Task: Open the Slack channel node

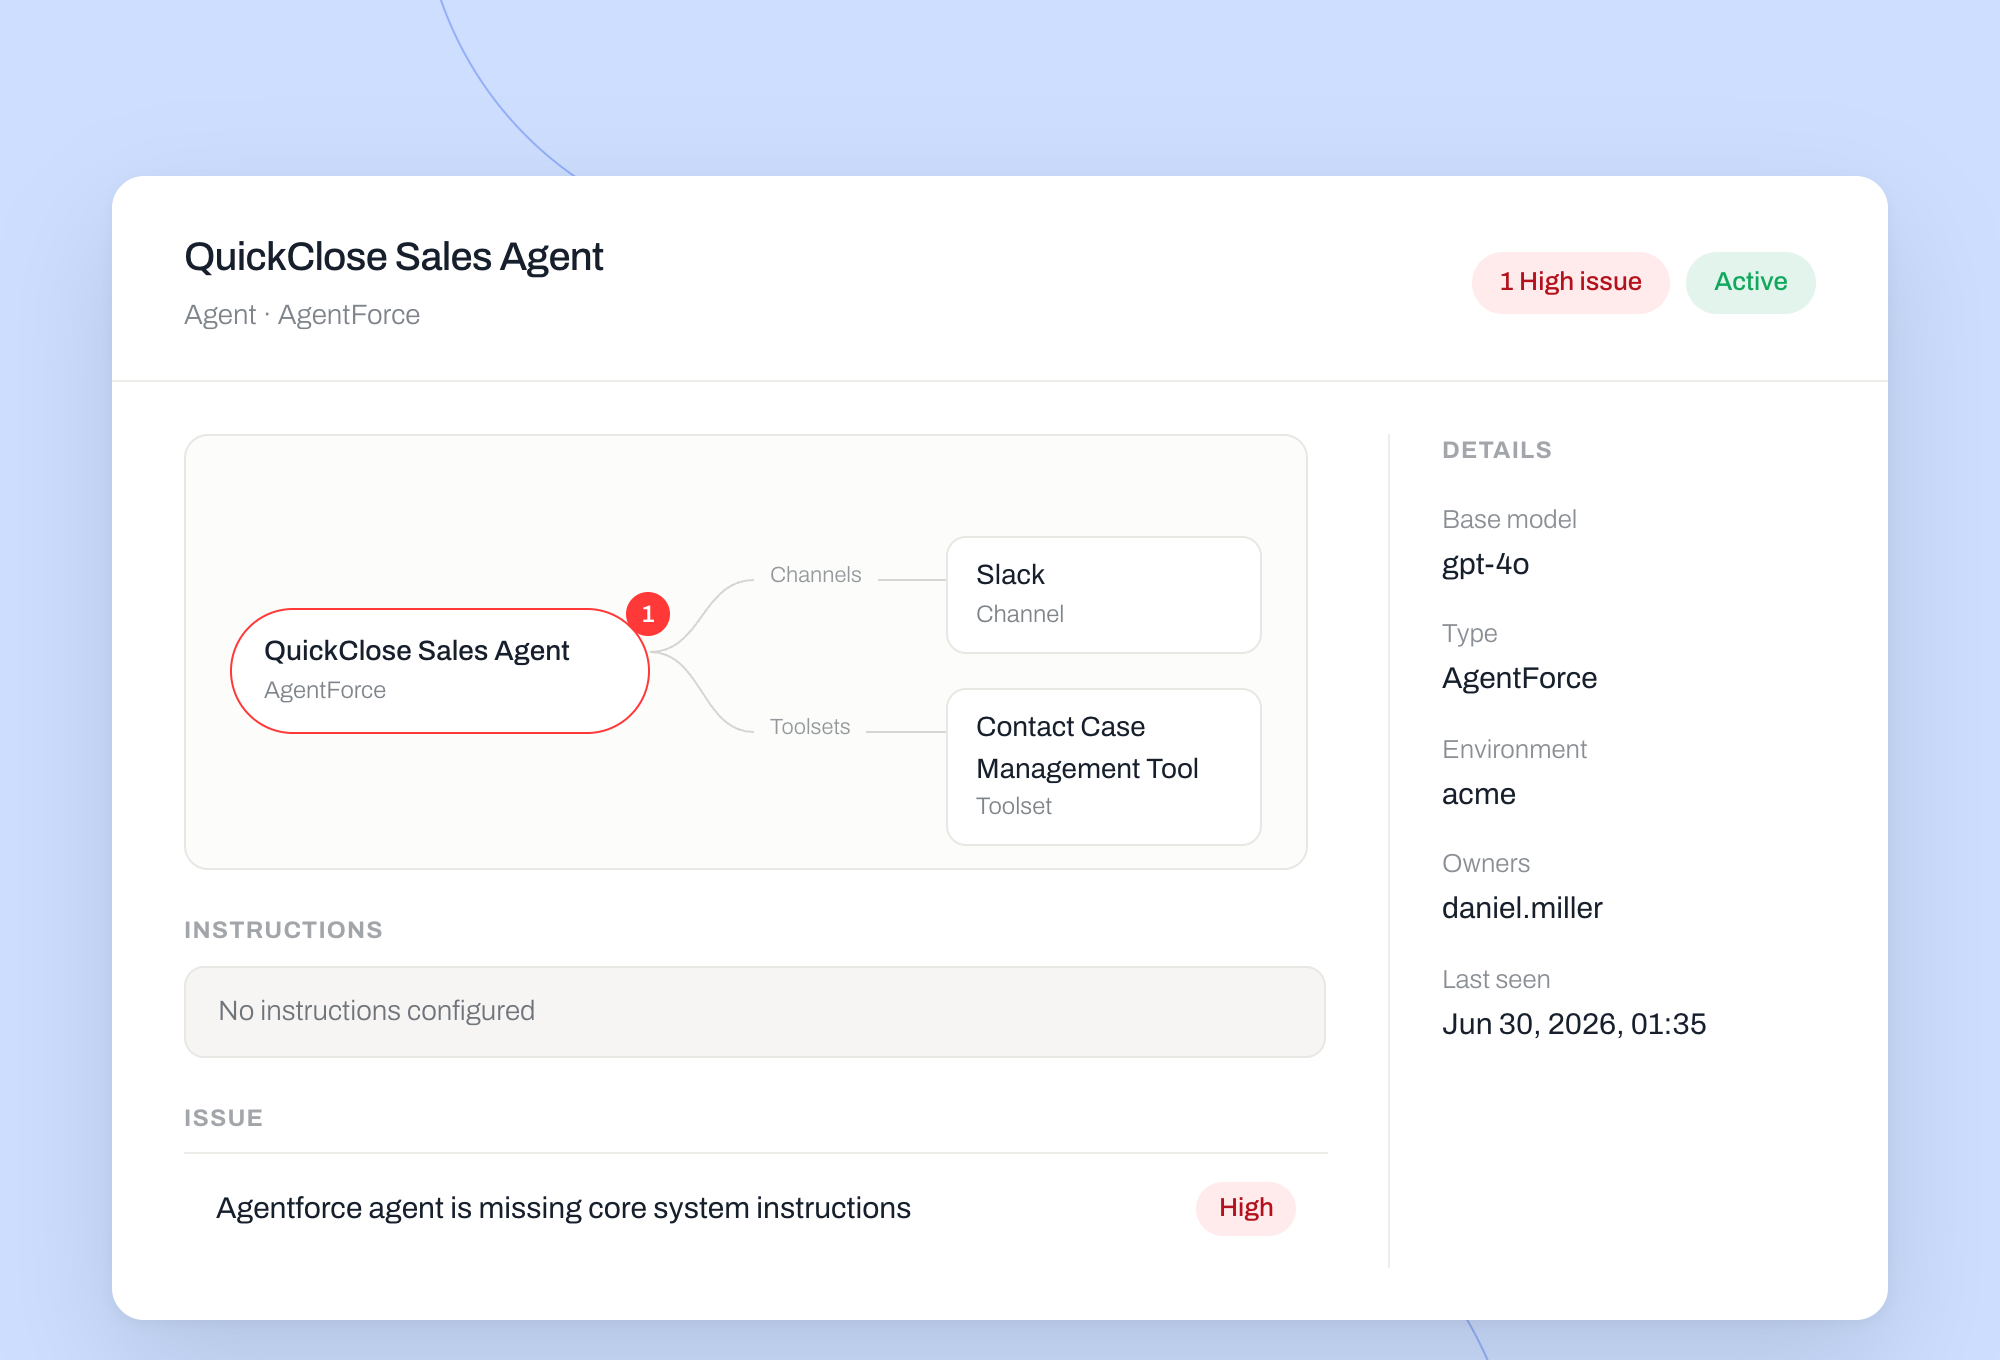Action: pos(1104,595)
